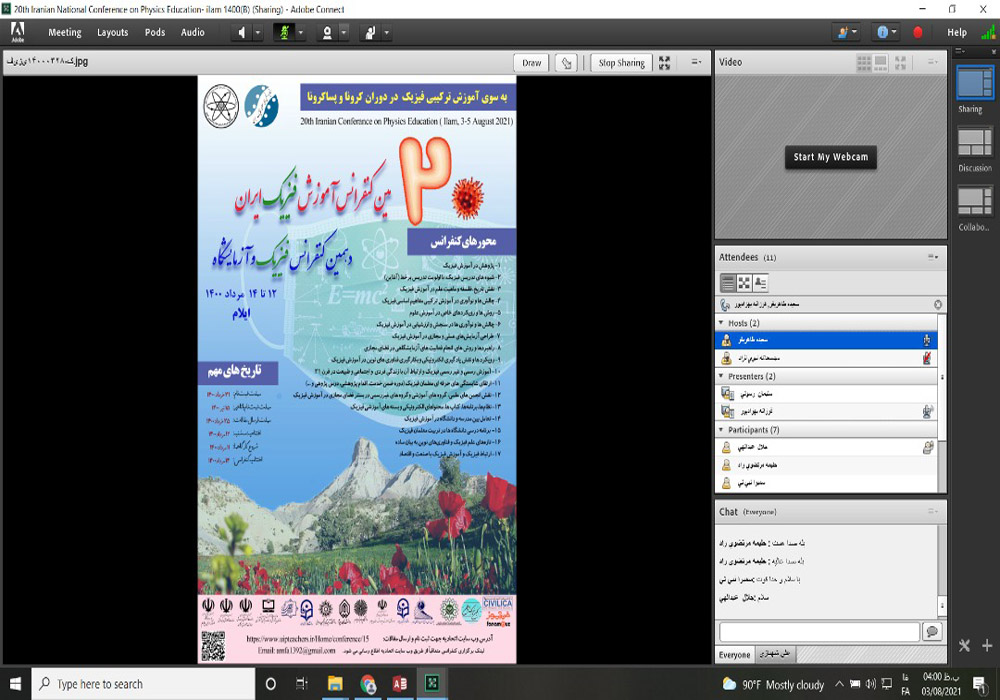Viewport: 1000px width, 700px height.
Task: Open the microphone options dropdown arrow
Action: tap(302, 32)
